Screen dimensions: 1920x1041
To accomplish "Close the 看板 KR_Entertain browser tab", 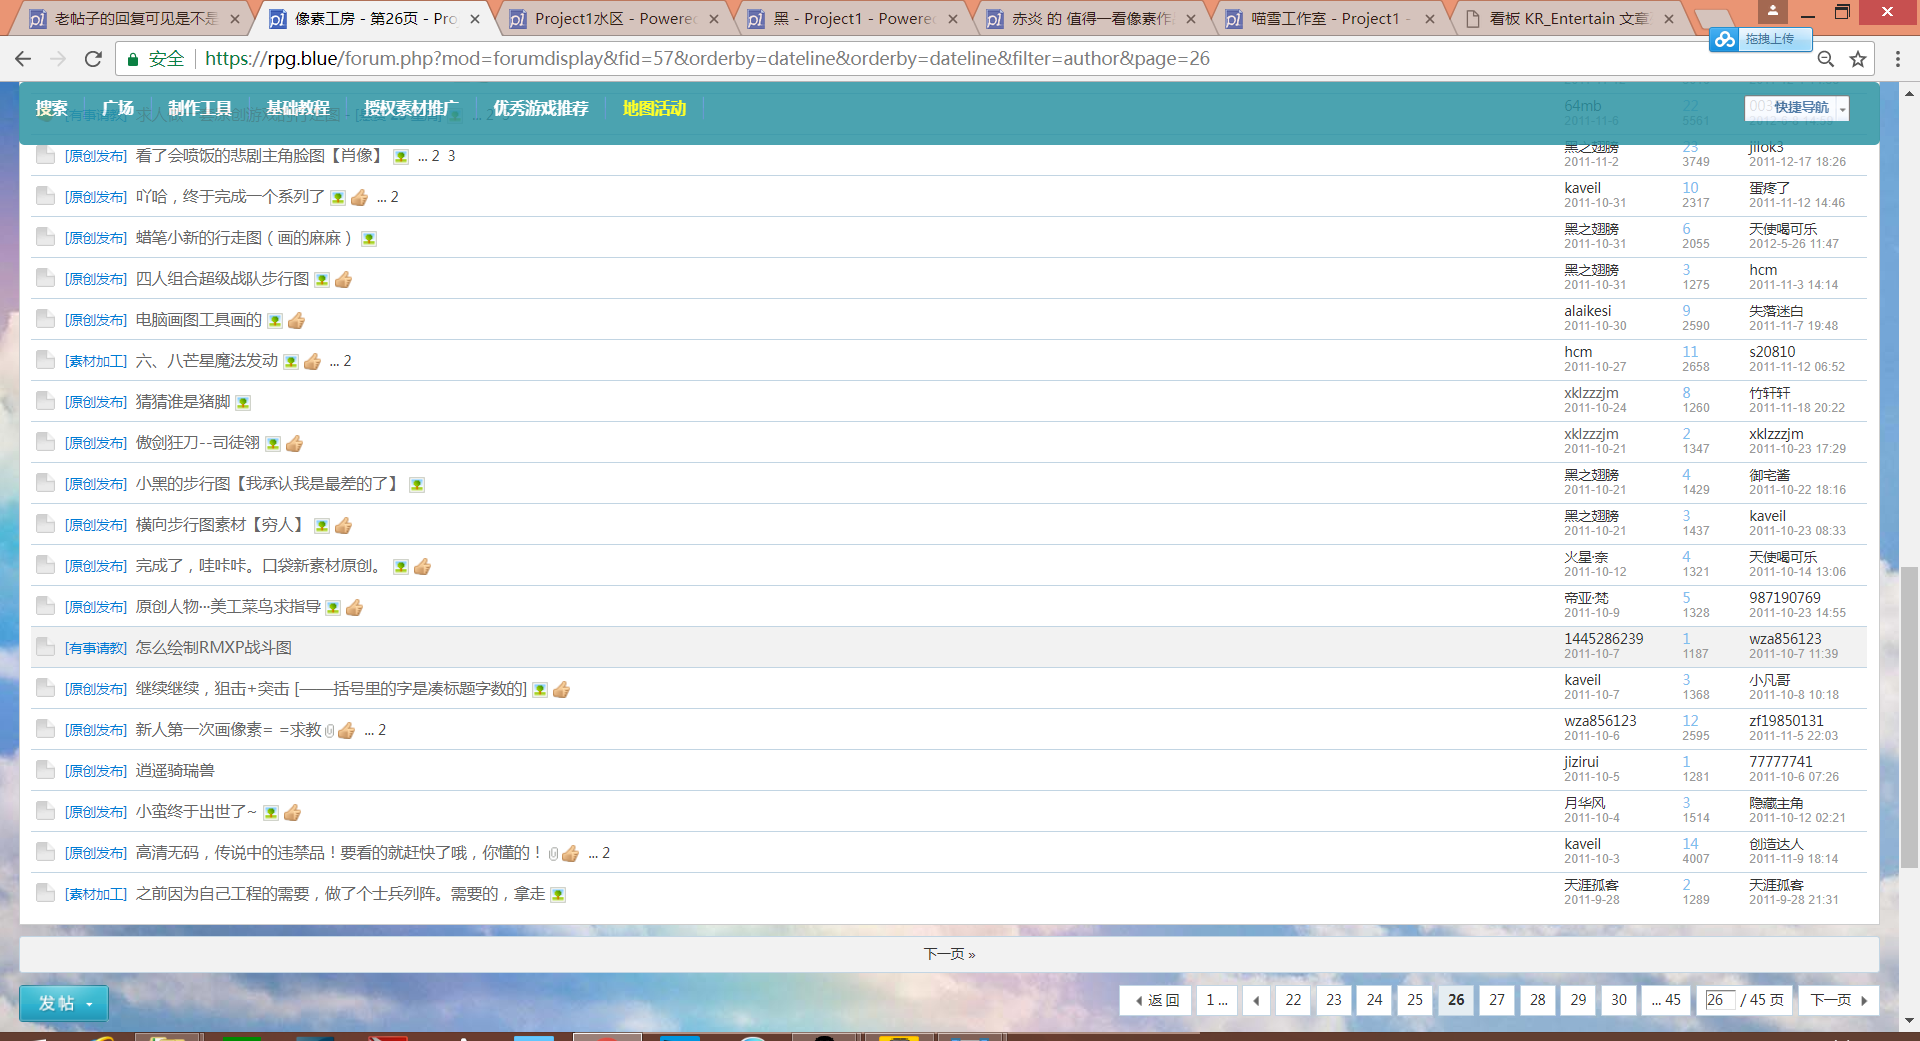I will (x=1669, y=18).
